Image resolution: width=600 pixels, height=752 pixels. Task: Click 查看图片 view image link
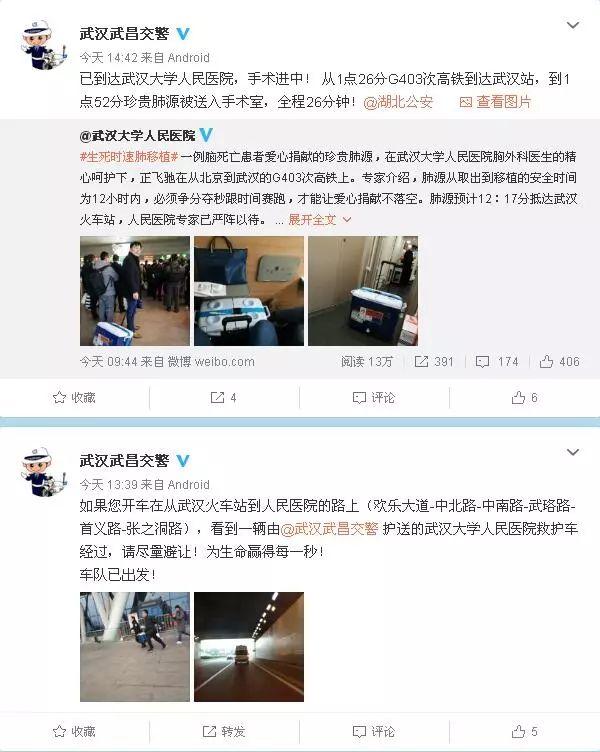[x=495, y=102]
